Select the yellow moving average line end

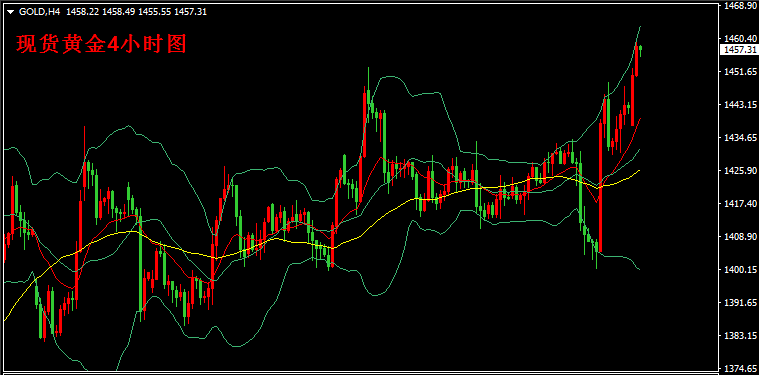tap(638, 171)
